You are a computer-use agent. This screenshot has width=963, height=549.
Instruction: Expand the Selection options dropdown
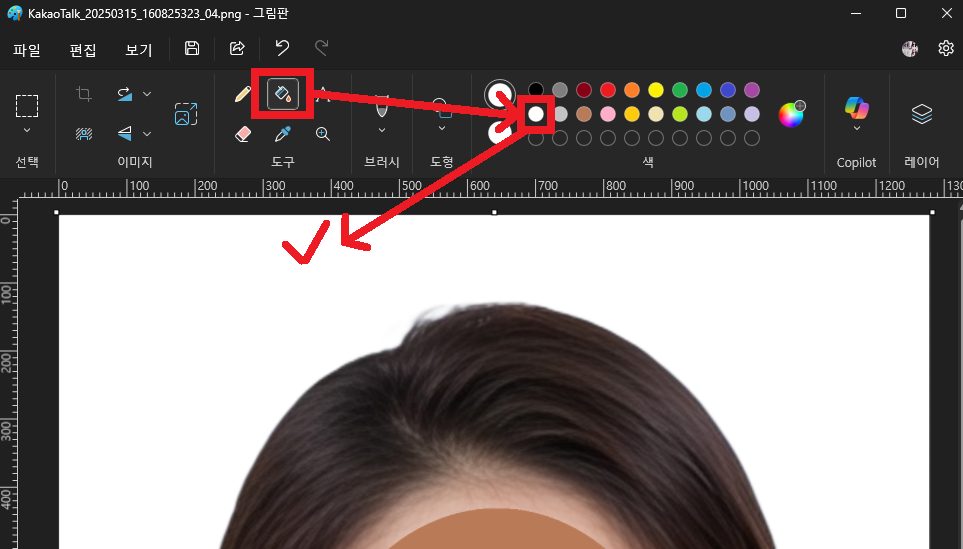click(27, 130)
